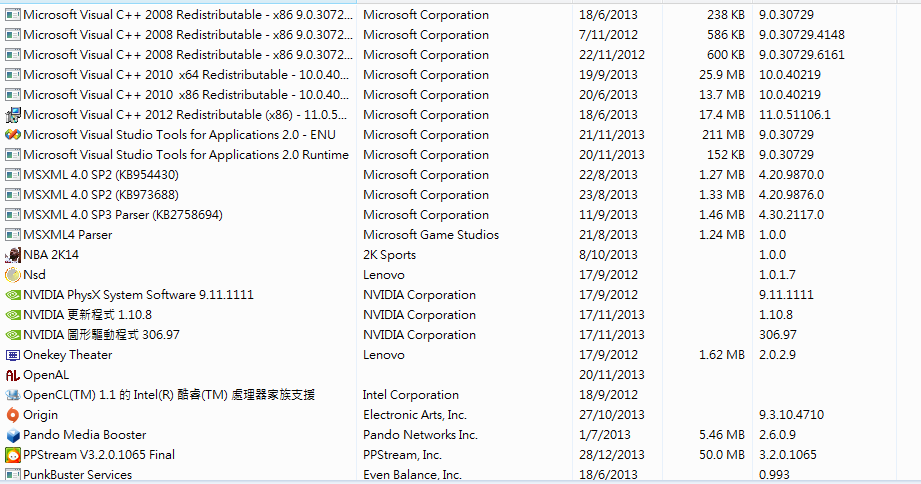921x484 pixels.
Task: Select the Onekey Theater program name
Action: pos(68,355)
